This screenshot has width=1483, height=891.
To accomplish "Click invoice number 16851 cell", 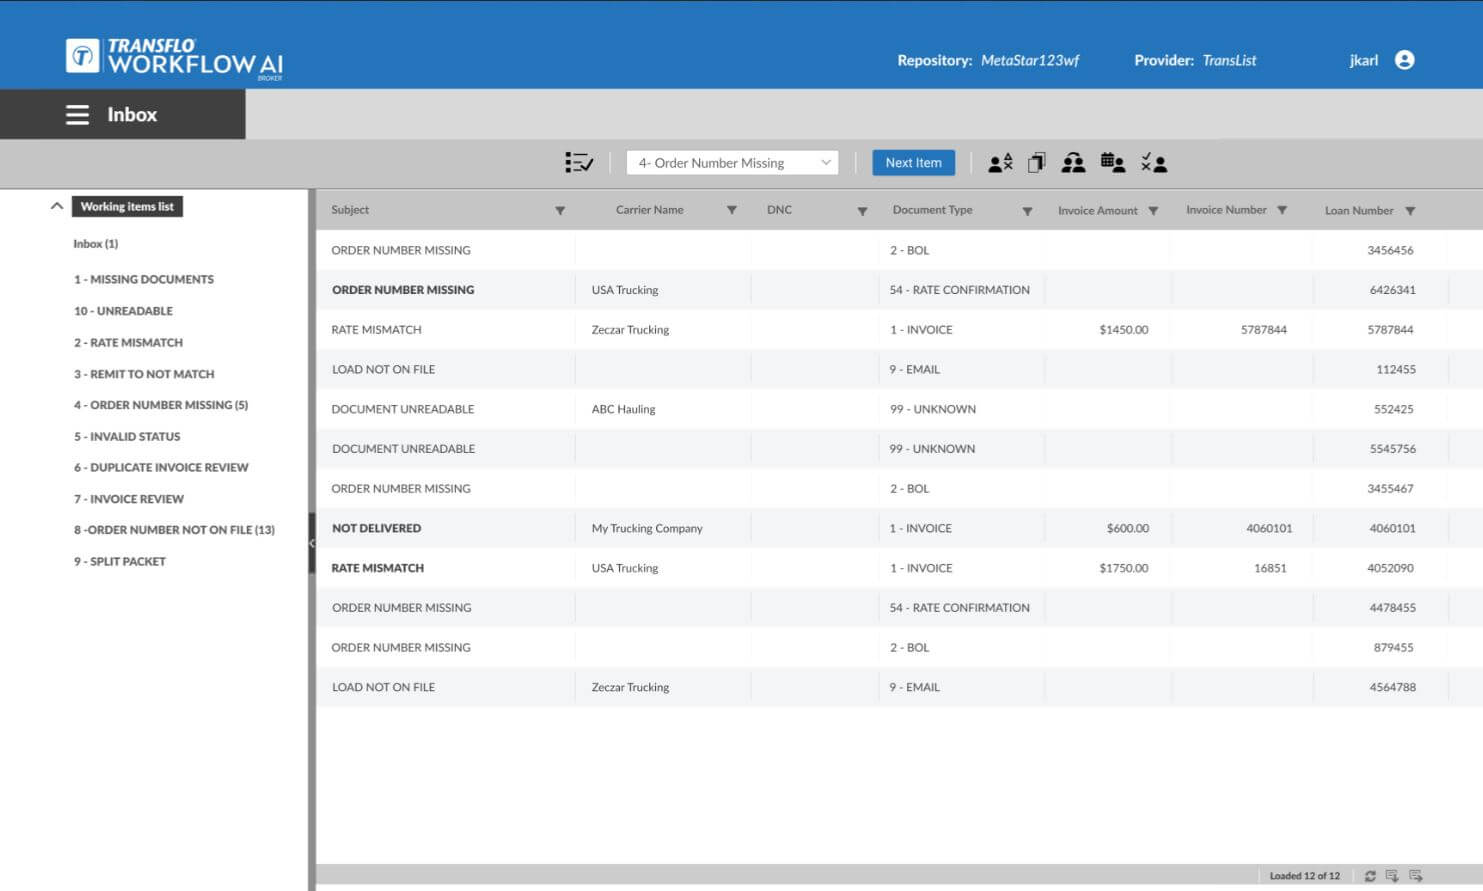I will pos(1270,568).
